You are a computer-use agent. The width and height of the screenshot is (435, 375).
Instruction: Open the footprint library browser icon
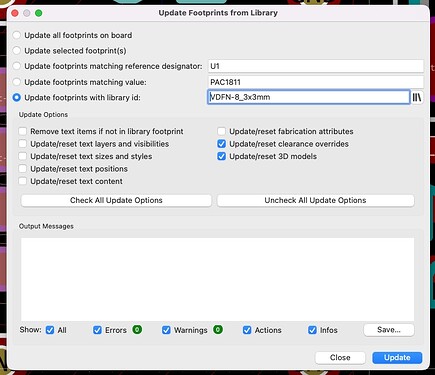(417, 97)
